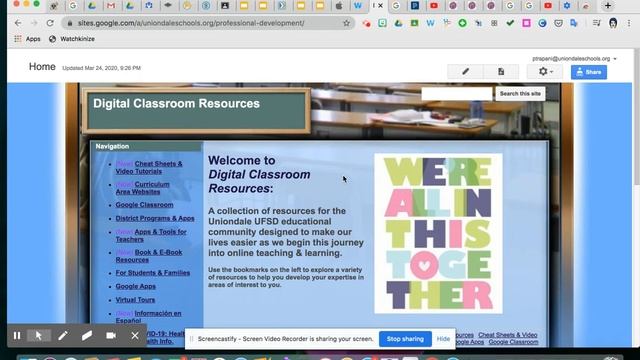This screenshot has height=360, width=640.
Task: Click the browser forward arrow
Action: click(x=34, y=23)
